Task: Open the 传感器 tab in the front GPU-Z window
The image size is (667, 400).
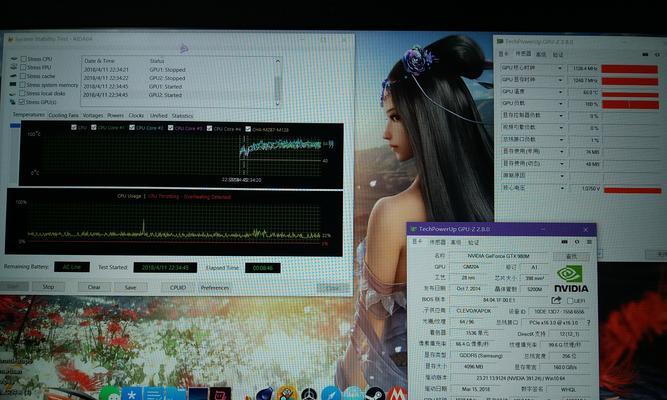Action: [x=437, y=242]
